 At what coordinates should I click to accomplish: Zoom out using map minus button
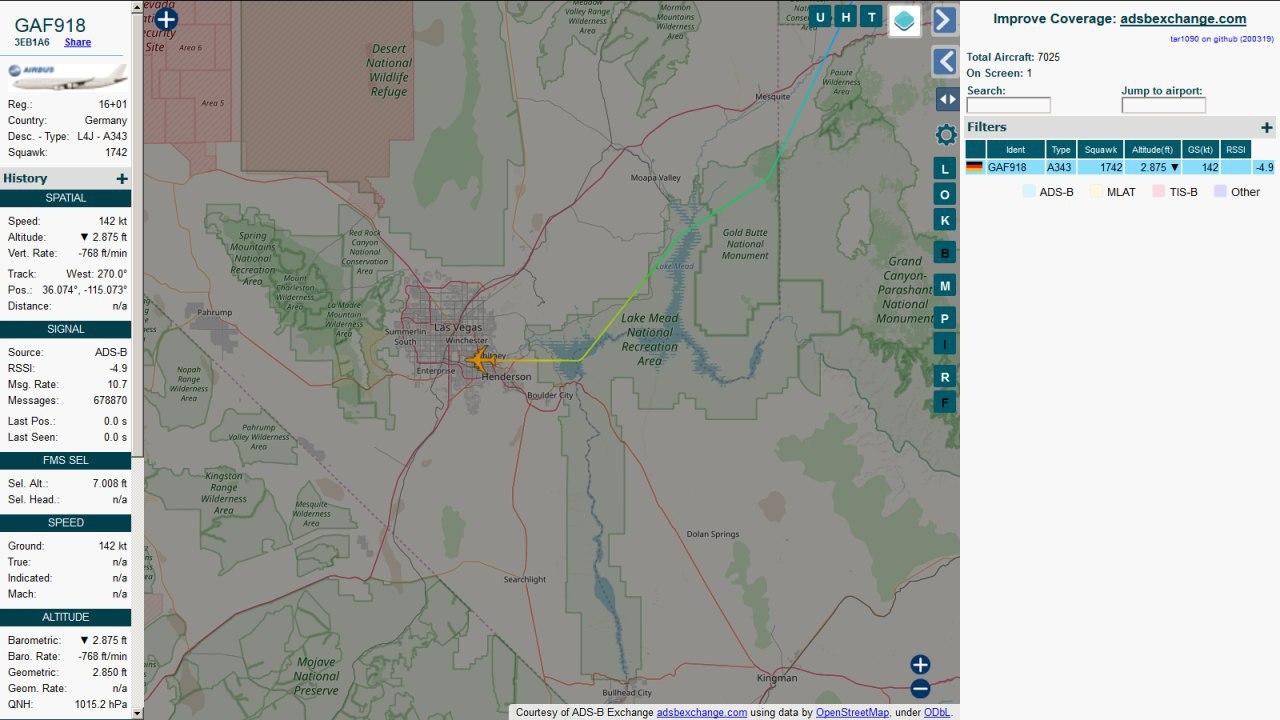click(920, 688)
